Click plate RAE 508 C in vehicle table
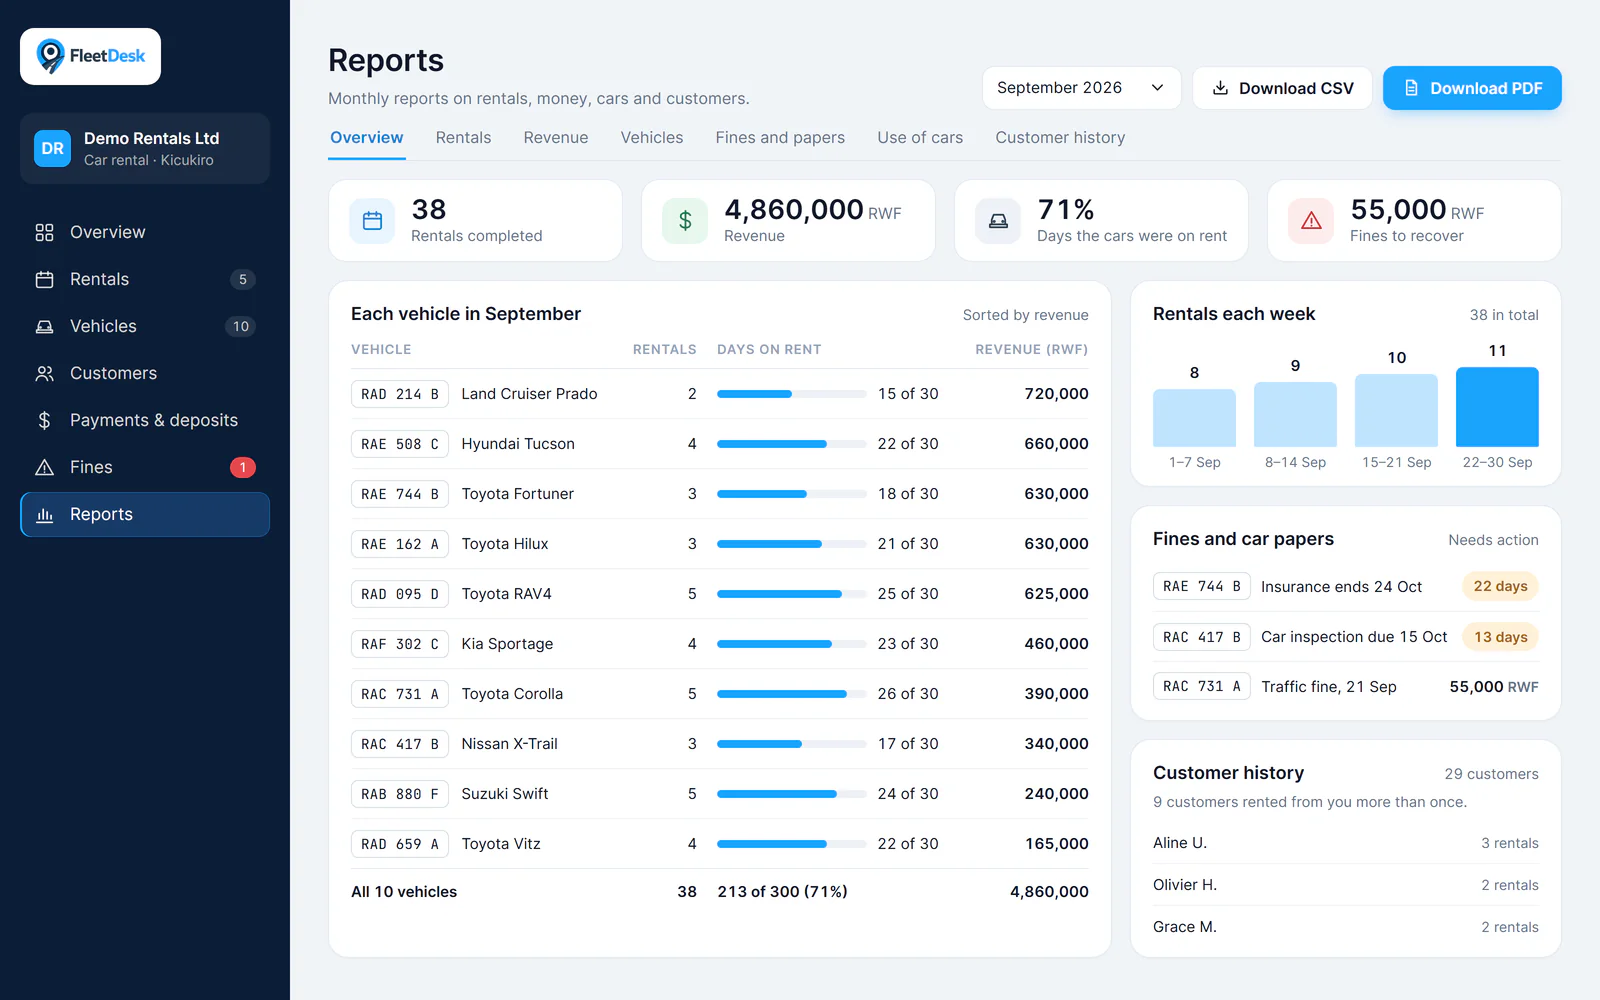1600x1000 pixels. coord(400,444)
